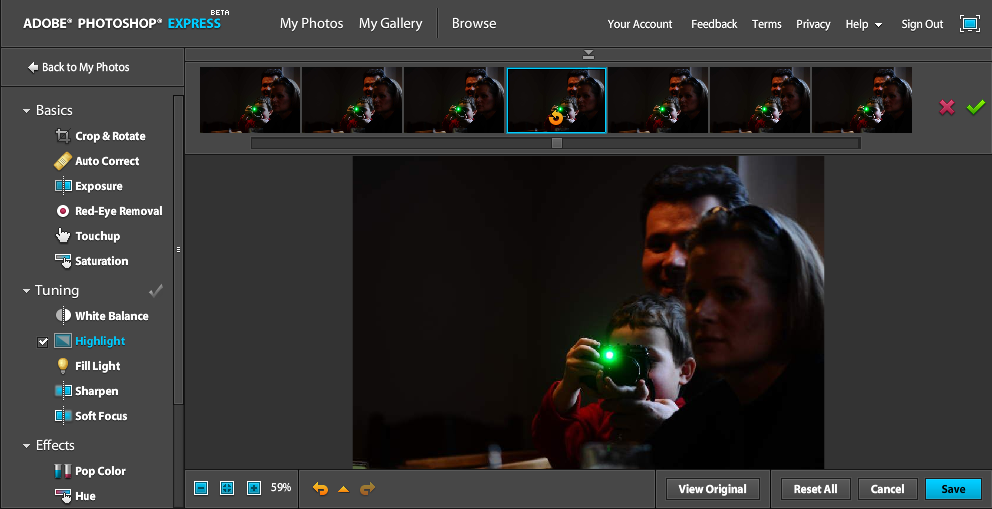Click the undo arrow icon
992x509 pixels.
pos(320,489)
